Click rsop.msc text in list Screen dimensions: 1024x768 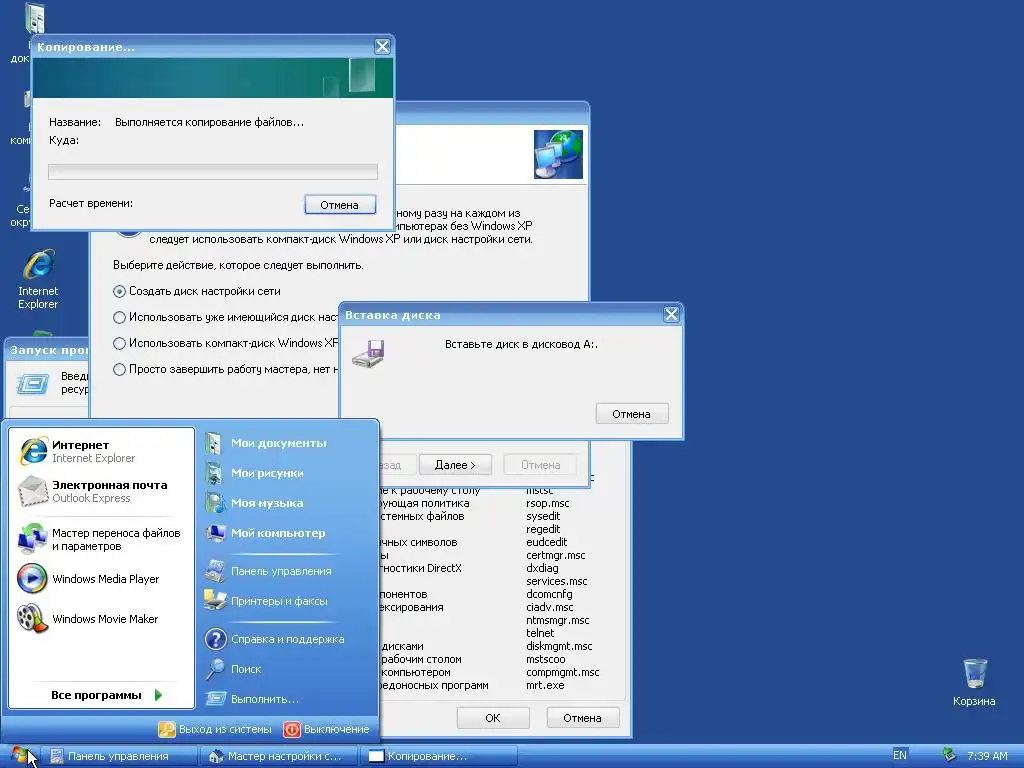click(547, 504)
